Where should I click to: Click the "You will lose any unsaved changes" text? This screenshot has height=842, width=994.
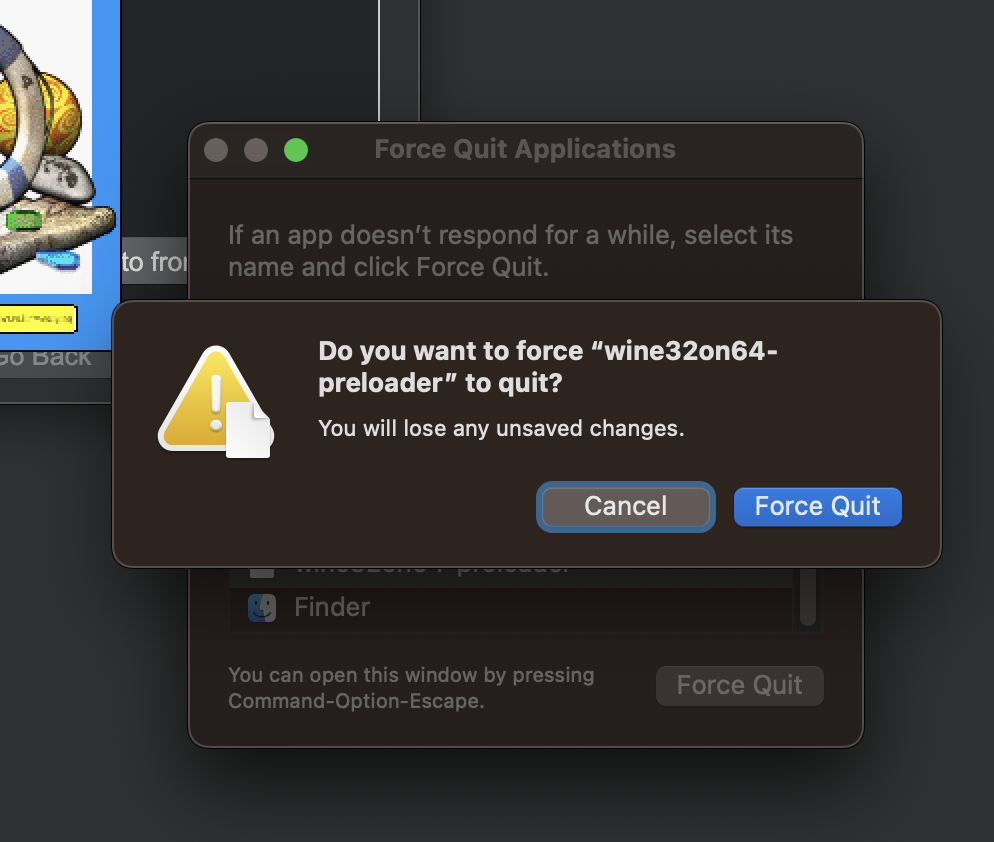point(501,428)
